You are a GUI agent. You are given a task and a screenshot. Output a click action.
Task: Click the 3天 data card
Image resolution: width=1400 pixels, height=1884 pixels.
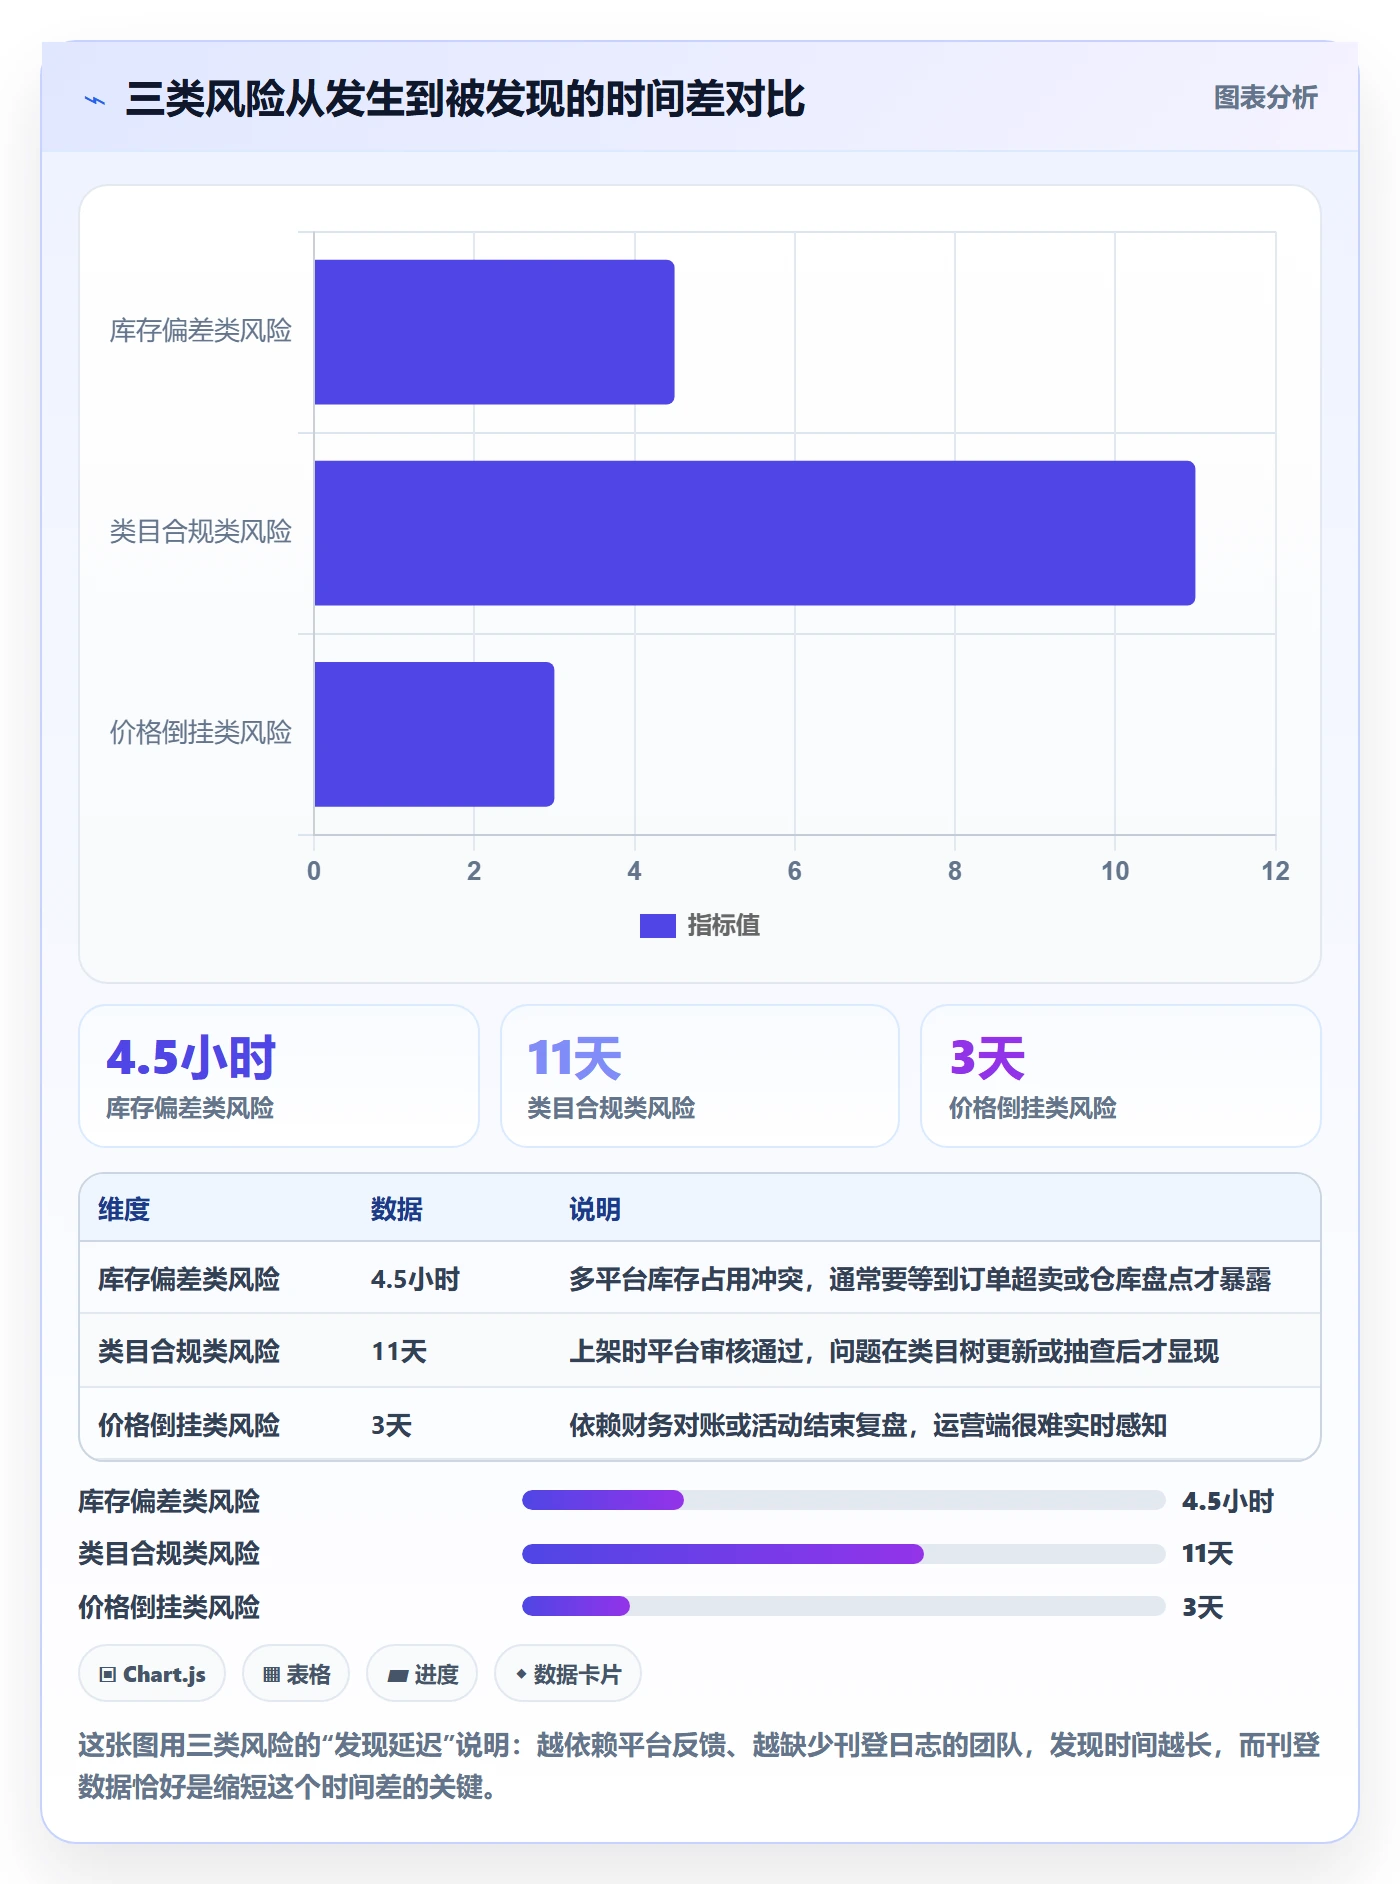point(1121,1076)
